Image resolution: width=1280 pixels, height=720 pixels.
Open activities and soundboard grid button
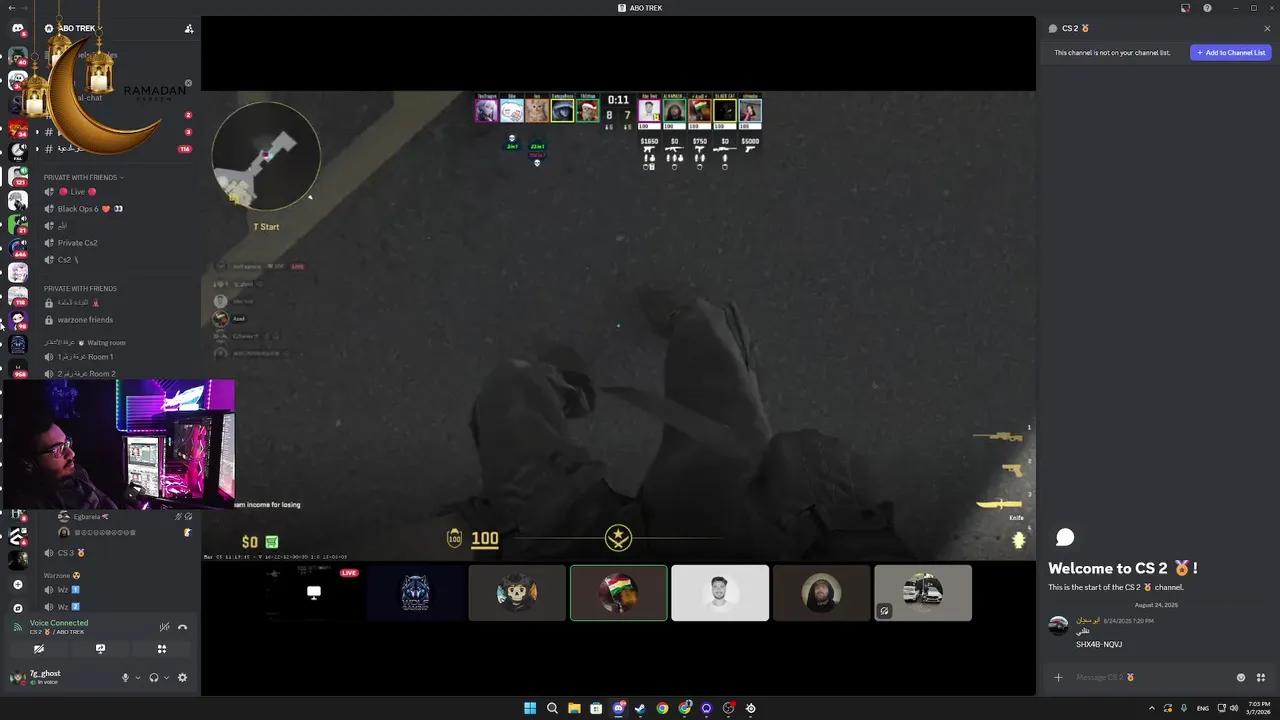click(161, 649)
